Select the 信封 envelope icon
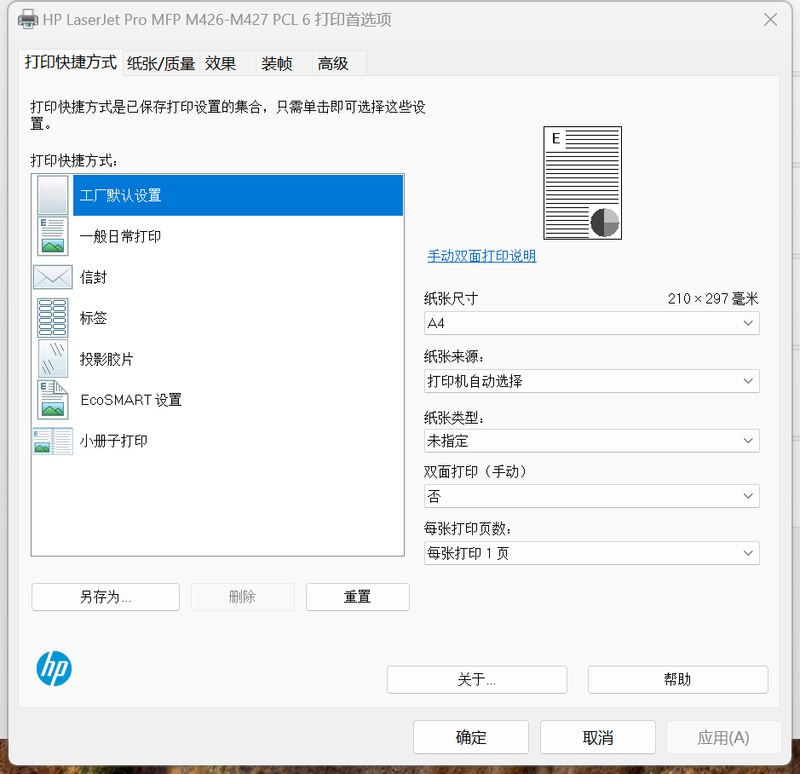The width and height of the screenshot is (800, 774). (52, 277)
